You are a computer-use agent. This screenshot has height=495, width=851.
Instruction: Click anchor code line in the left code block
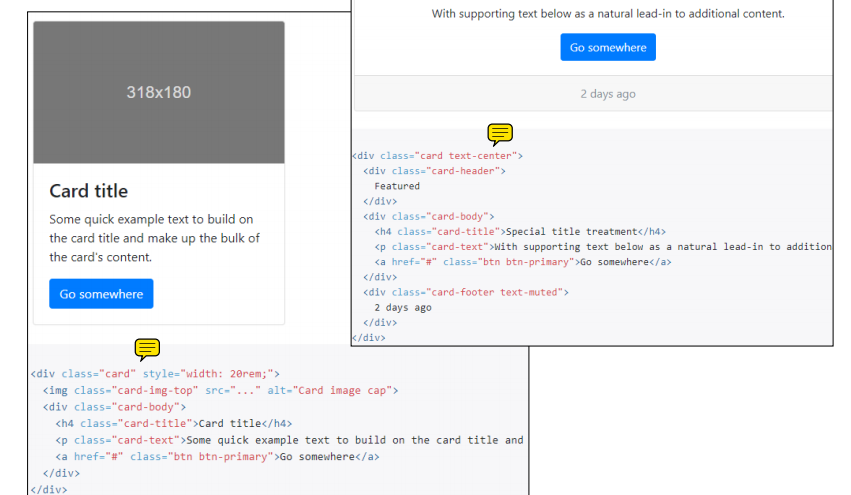coord(217,457)
